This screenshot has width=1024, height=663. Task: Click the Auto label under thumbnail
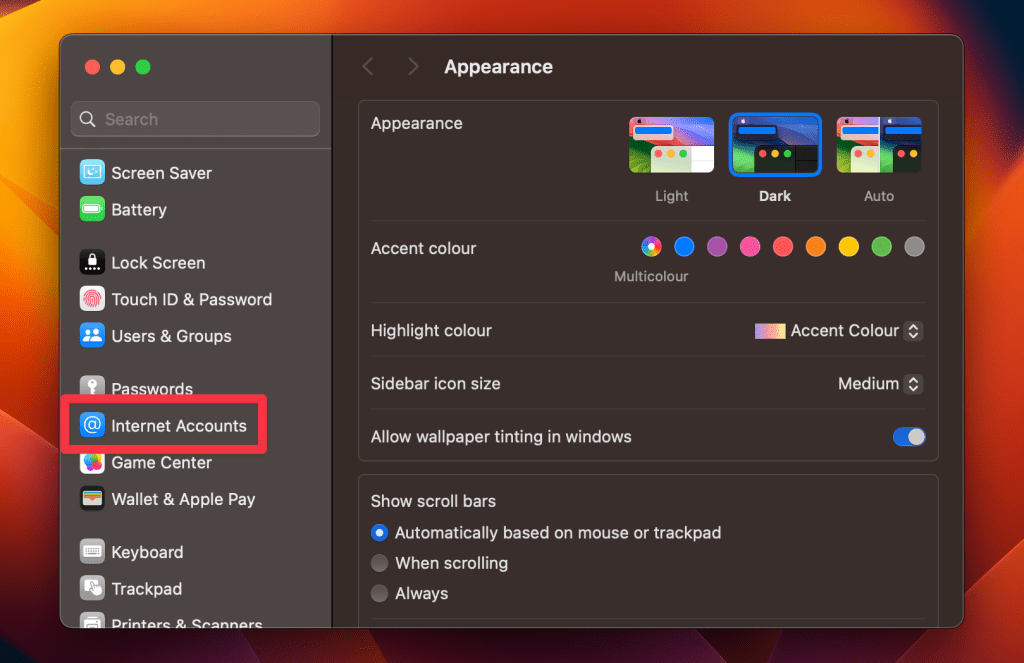coord(879,196)
